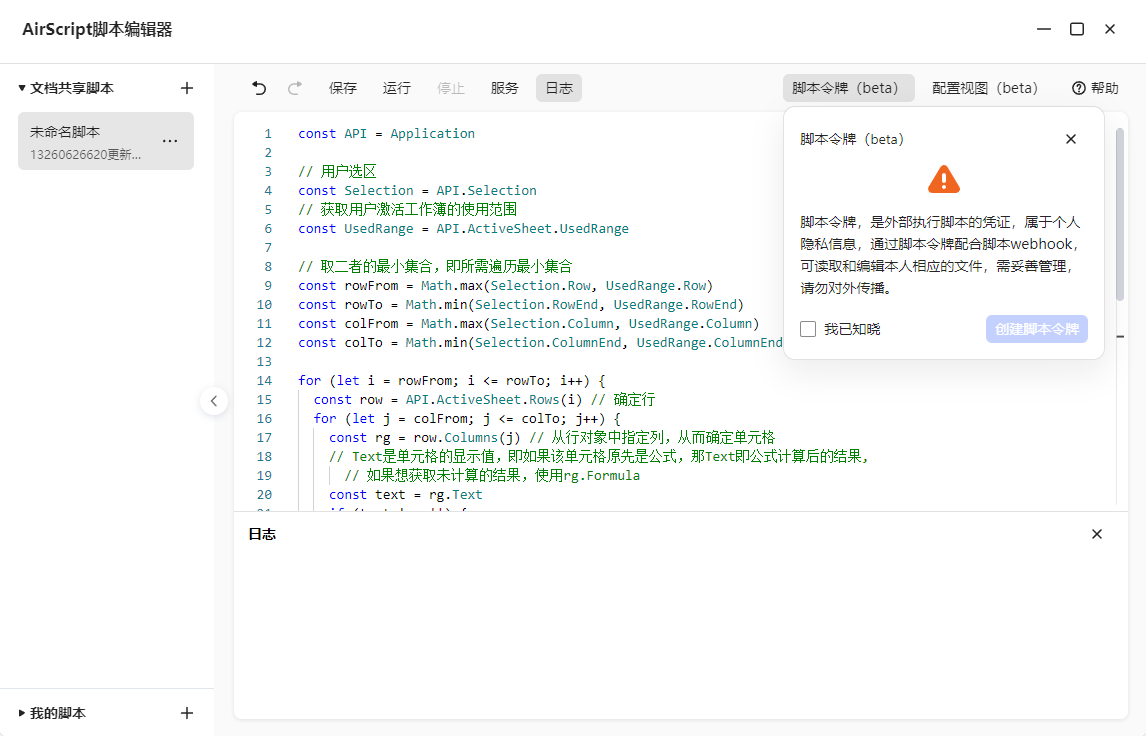Run the script with 运行

397,88
